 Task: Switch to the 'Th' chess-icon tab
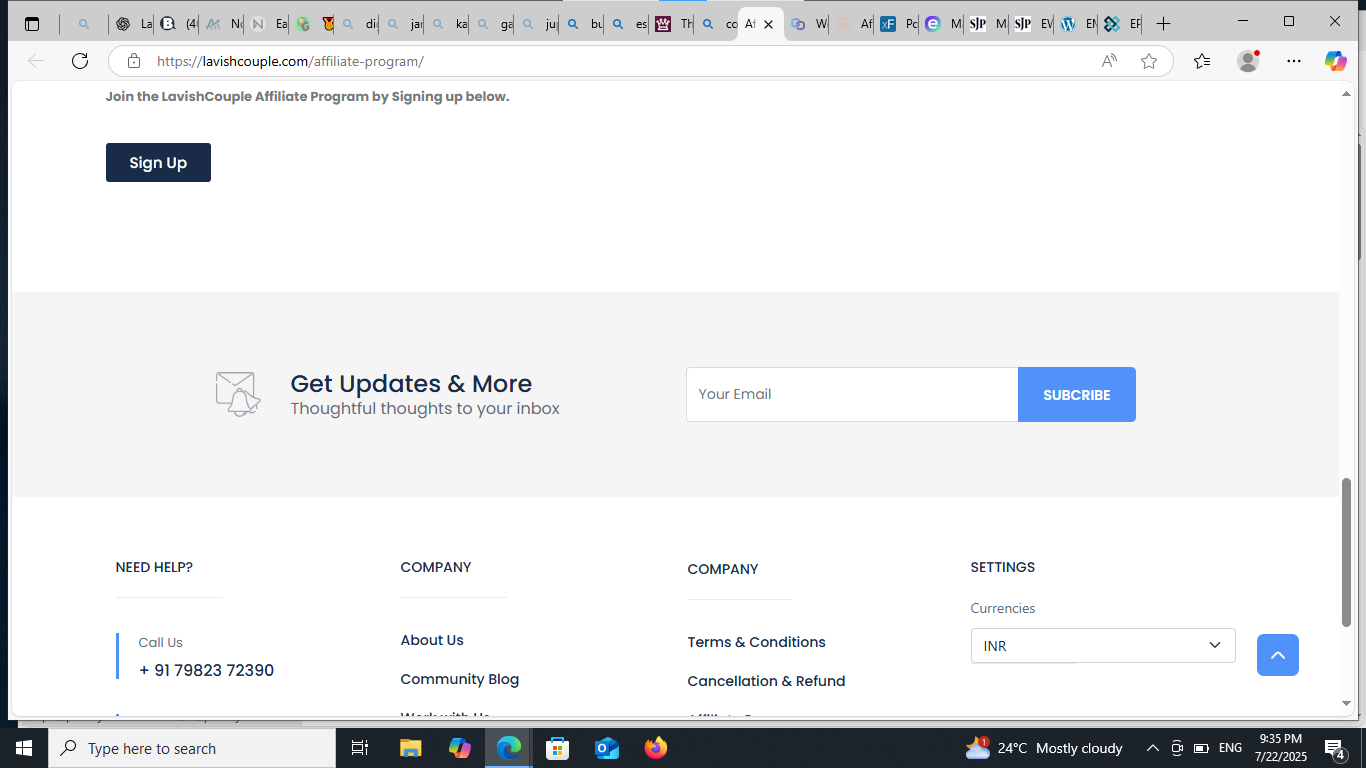[x=673, y=24]
